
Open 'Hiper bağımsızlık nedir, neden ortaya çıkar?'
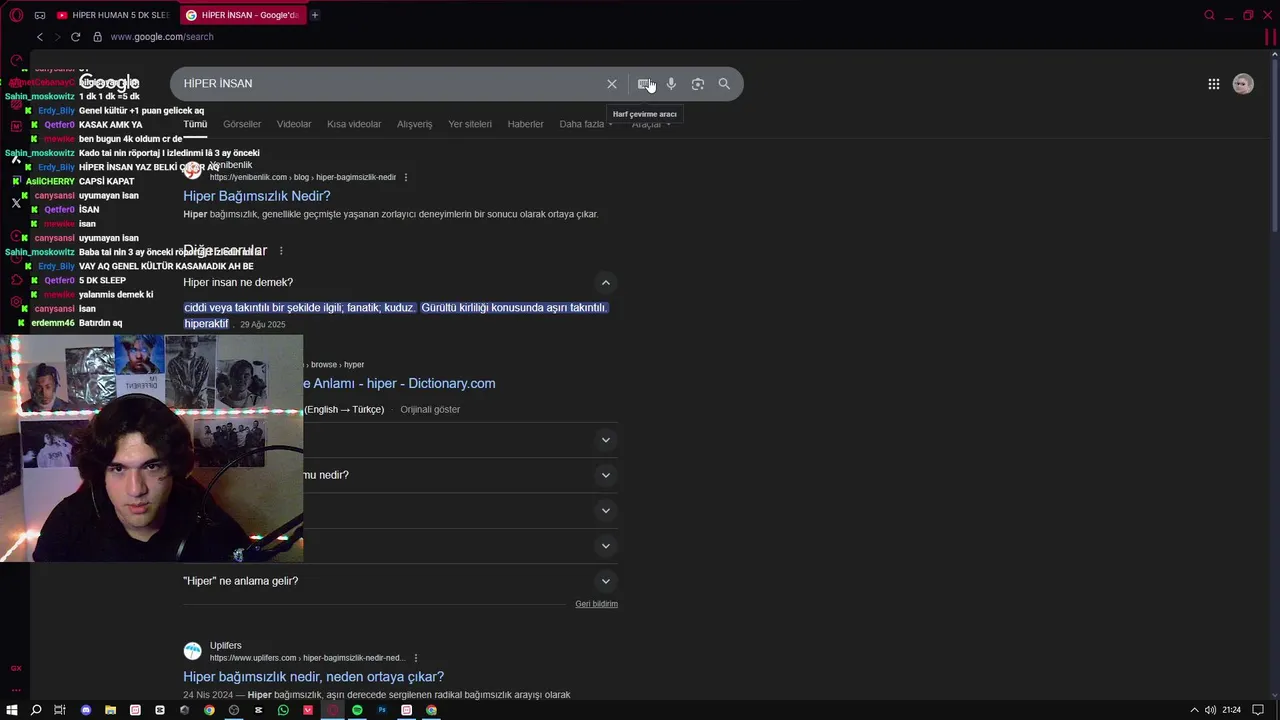314,677
